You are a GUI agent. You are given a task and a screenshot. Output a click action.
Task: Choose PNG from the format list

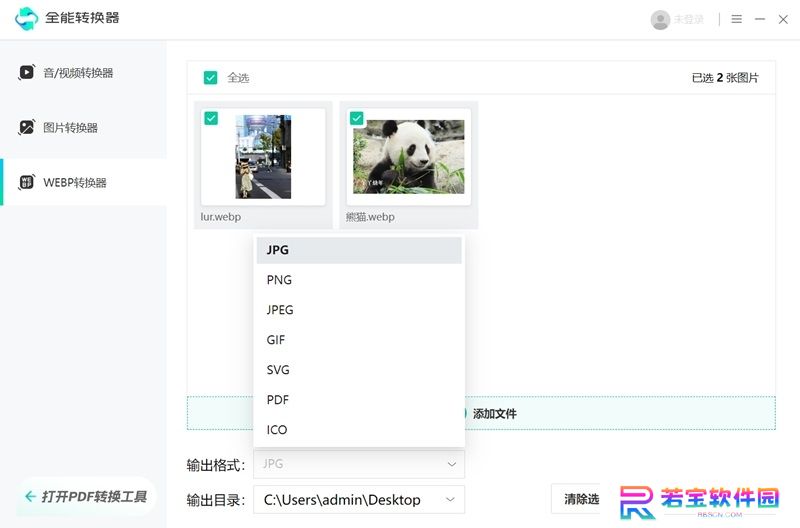(x=359, y=280)
